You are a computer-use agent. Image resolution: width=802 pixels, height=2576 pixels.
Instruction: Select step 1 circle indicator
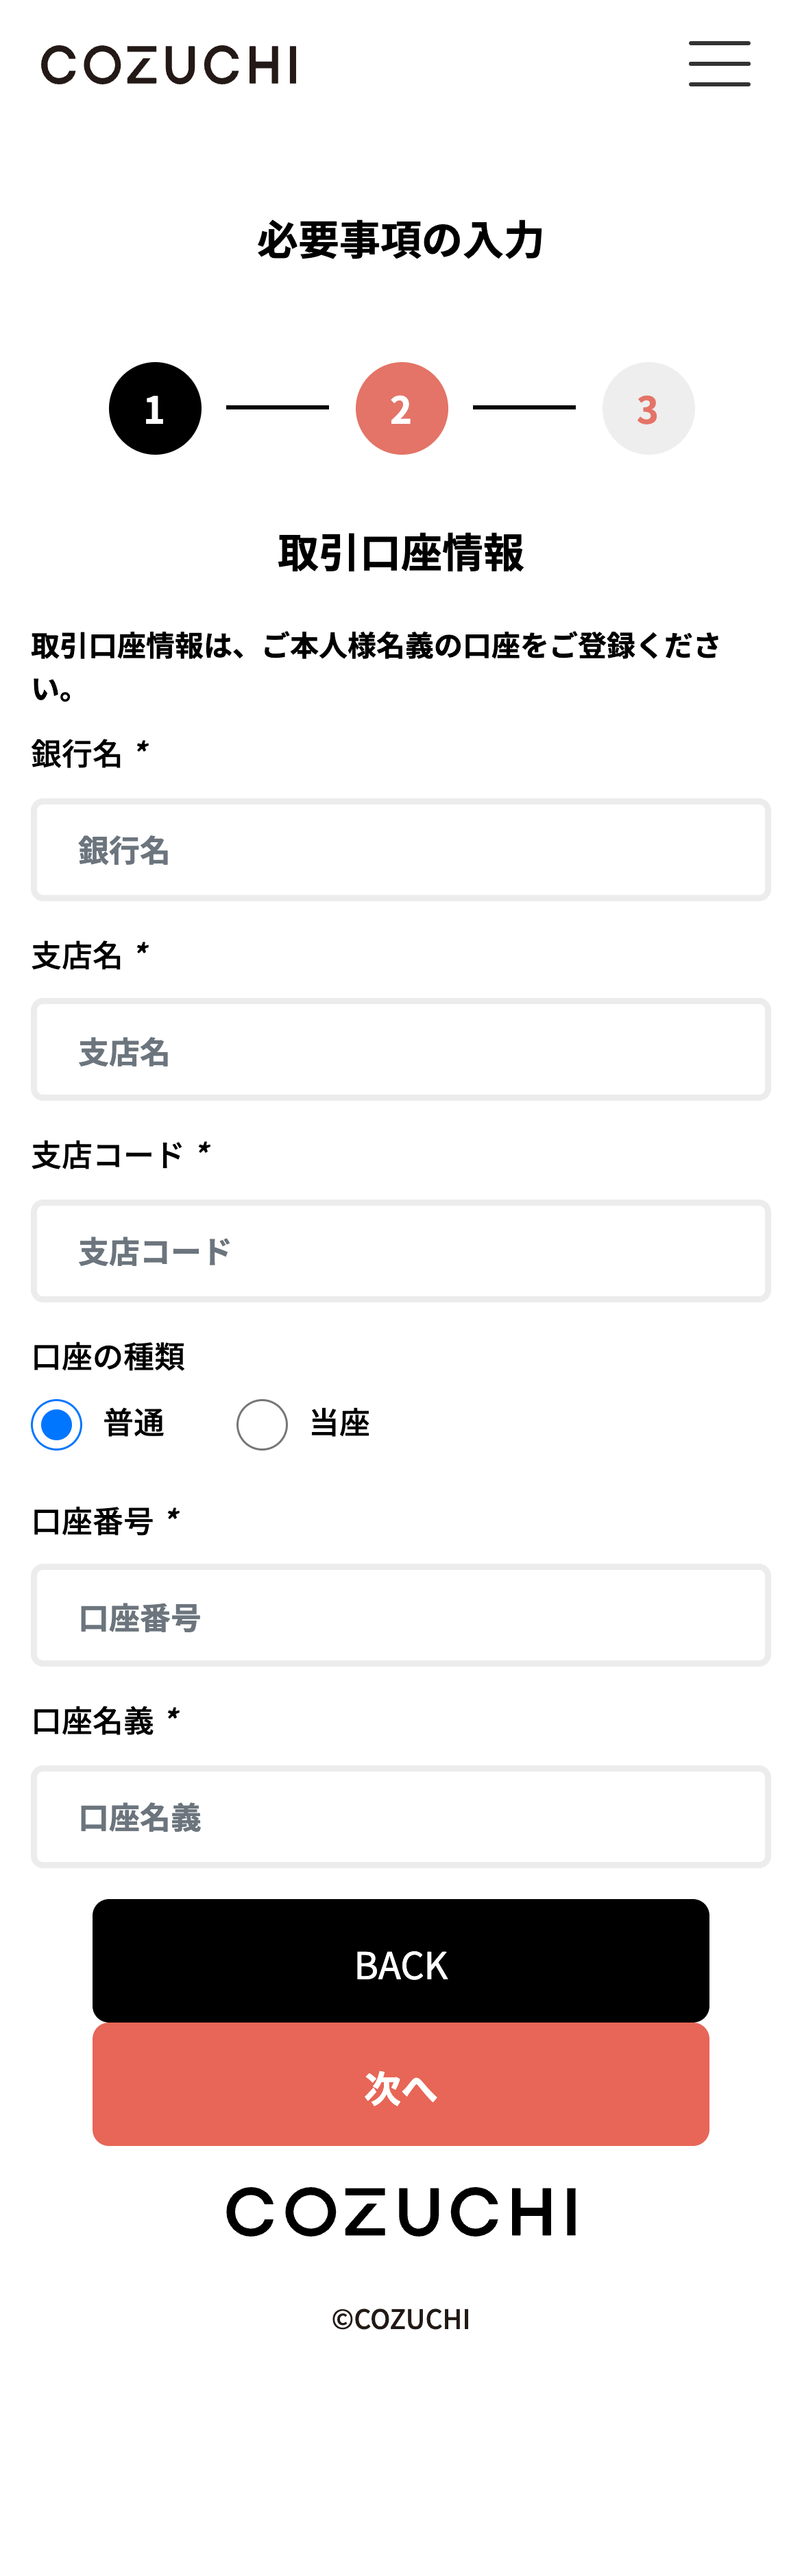coord(155,408)
